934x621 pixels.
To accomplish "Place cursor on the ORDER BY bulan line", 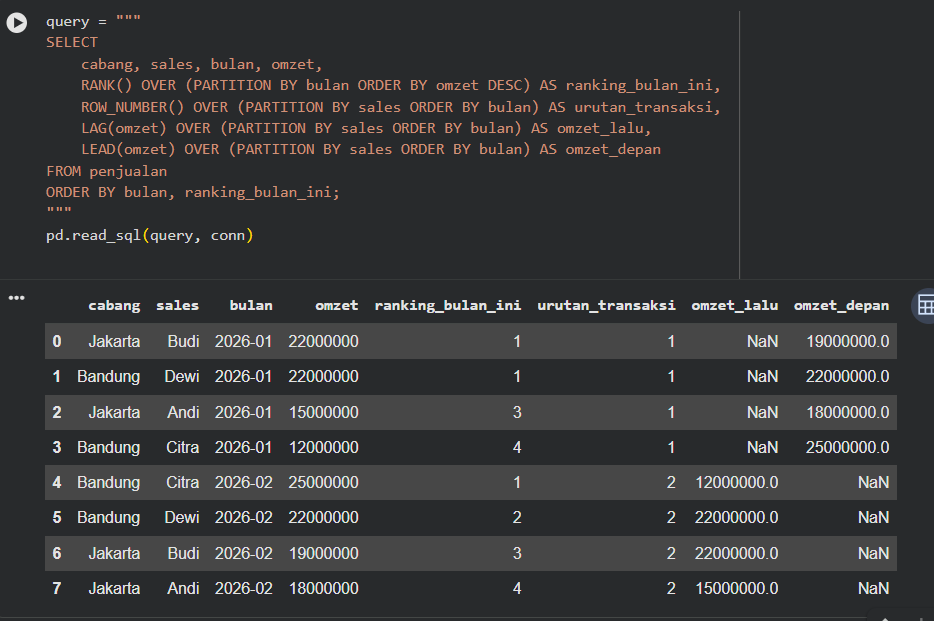I will 192,192.
